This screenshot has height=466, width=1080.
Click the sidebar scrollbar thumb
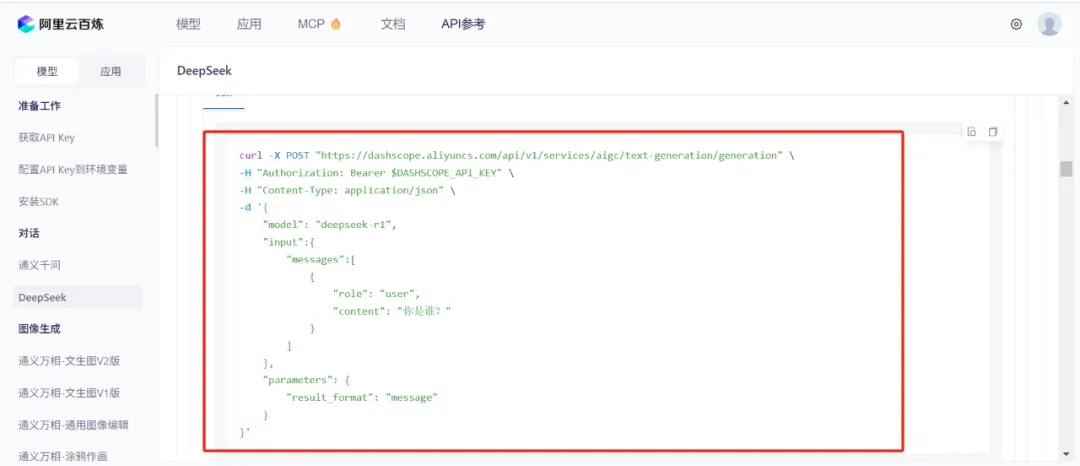coord(156,121)
